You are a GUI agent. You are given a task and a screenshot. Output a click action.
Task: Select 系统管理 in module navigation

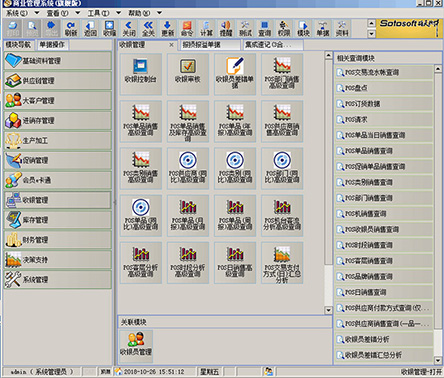pos(58,279)
